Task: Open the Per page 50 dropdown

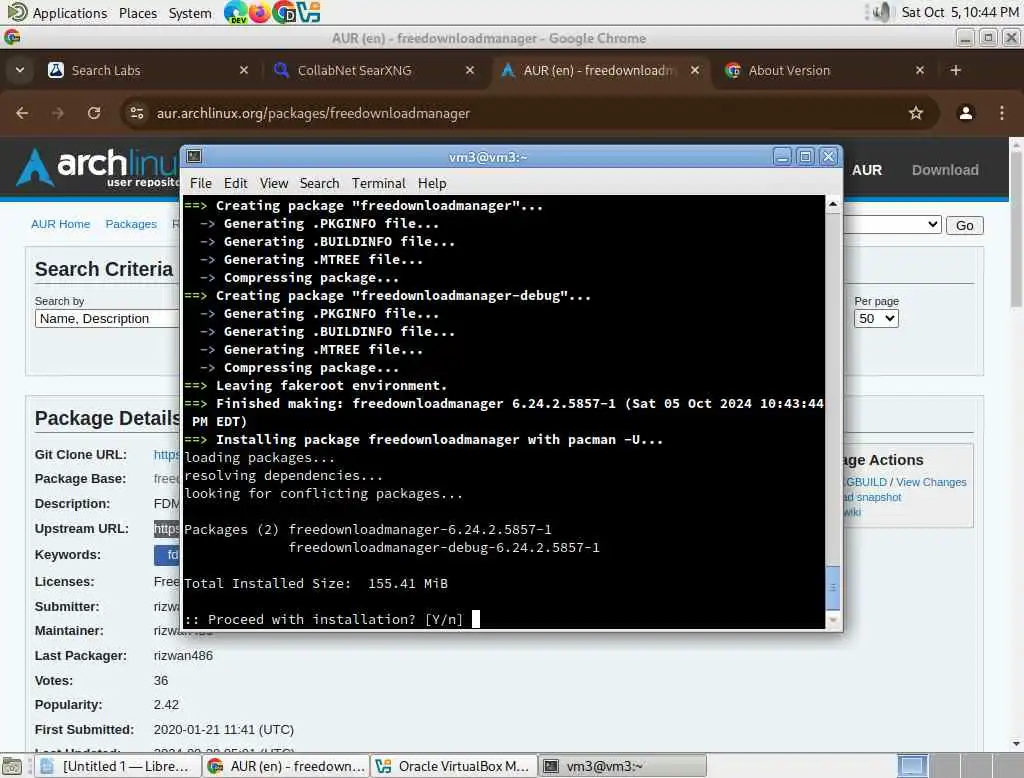Action: coord(876,319)
